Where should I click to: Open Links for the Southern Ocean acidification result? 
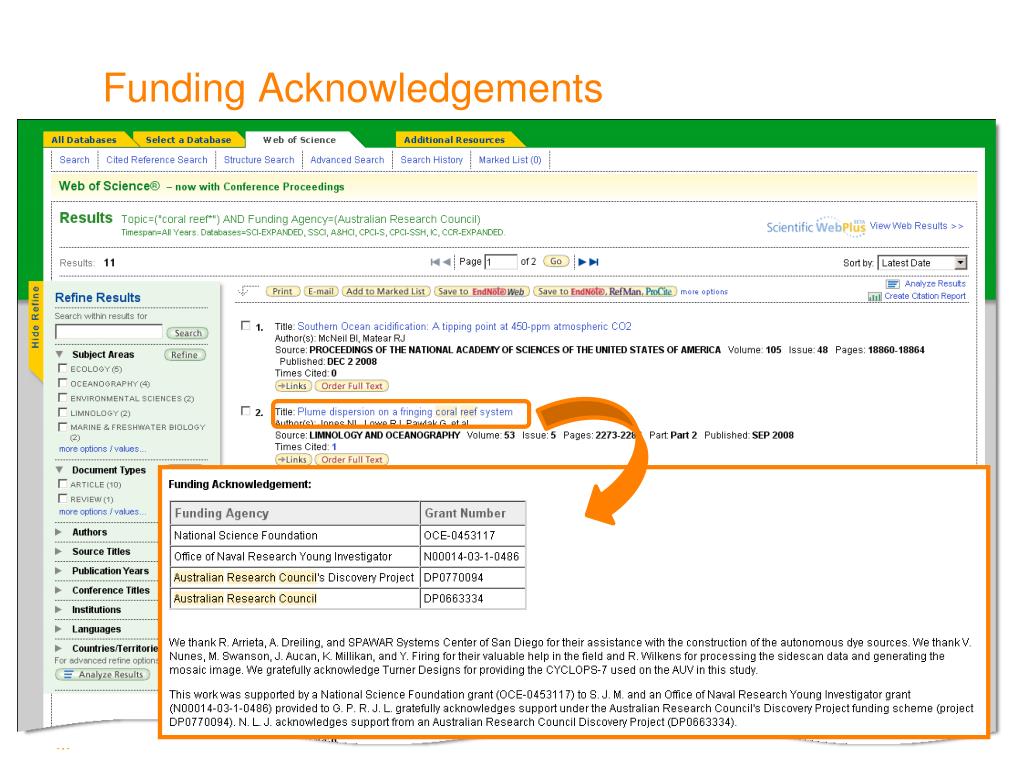tap(293, 386)
